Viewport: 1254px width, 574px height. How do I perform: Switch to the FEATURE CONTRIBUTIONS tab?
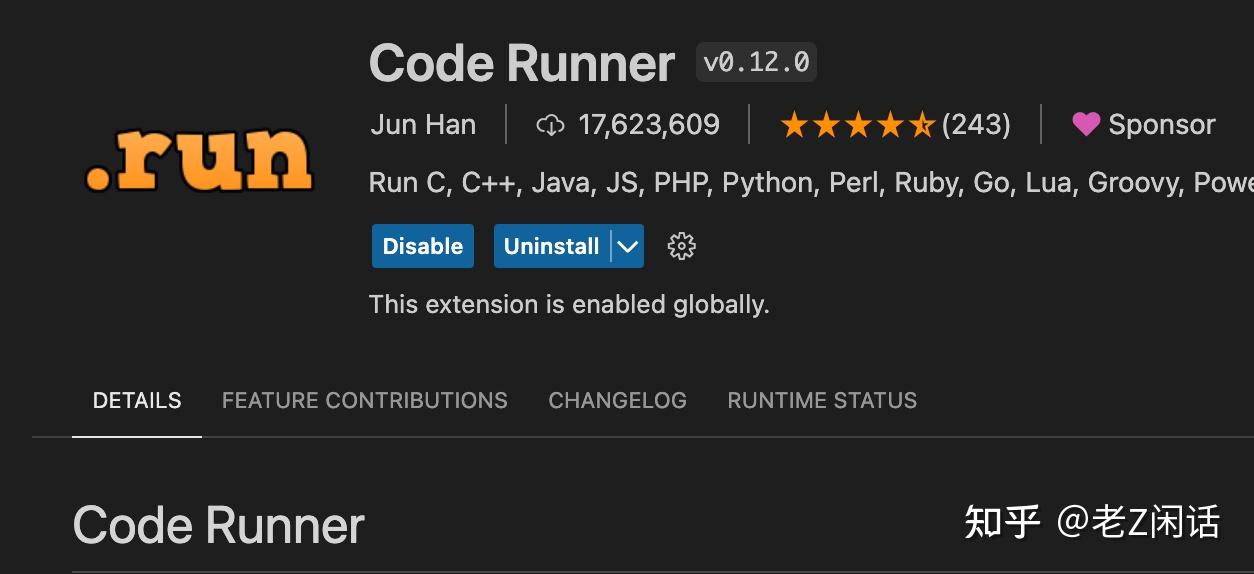tap(365, 401)
